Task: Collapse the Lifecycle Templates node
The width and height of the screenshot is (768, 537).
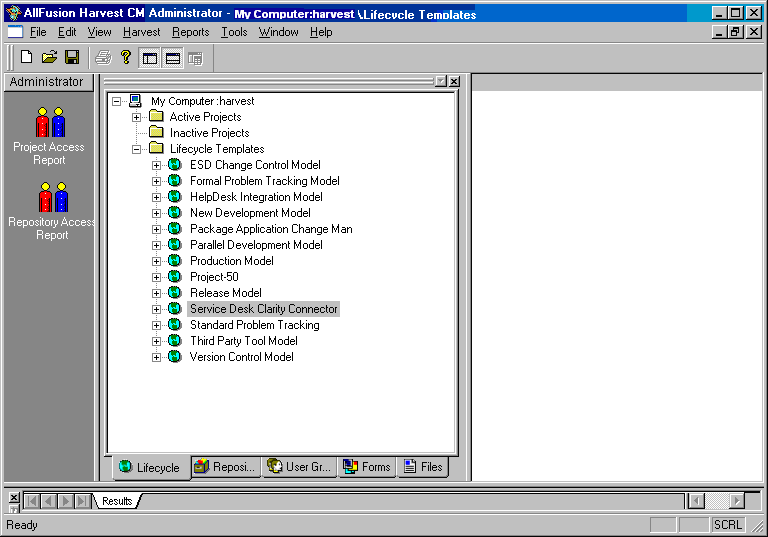Action: tap(137, 149)
